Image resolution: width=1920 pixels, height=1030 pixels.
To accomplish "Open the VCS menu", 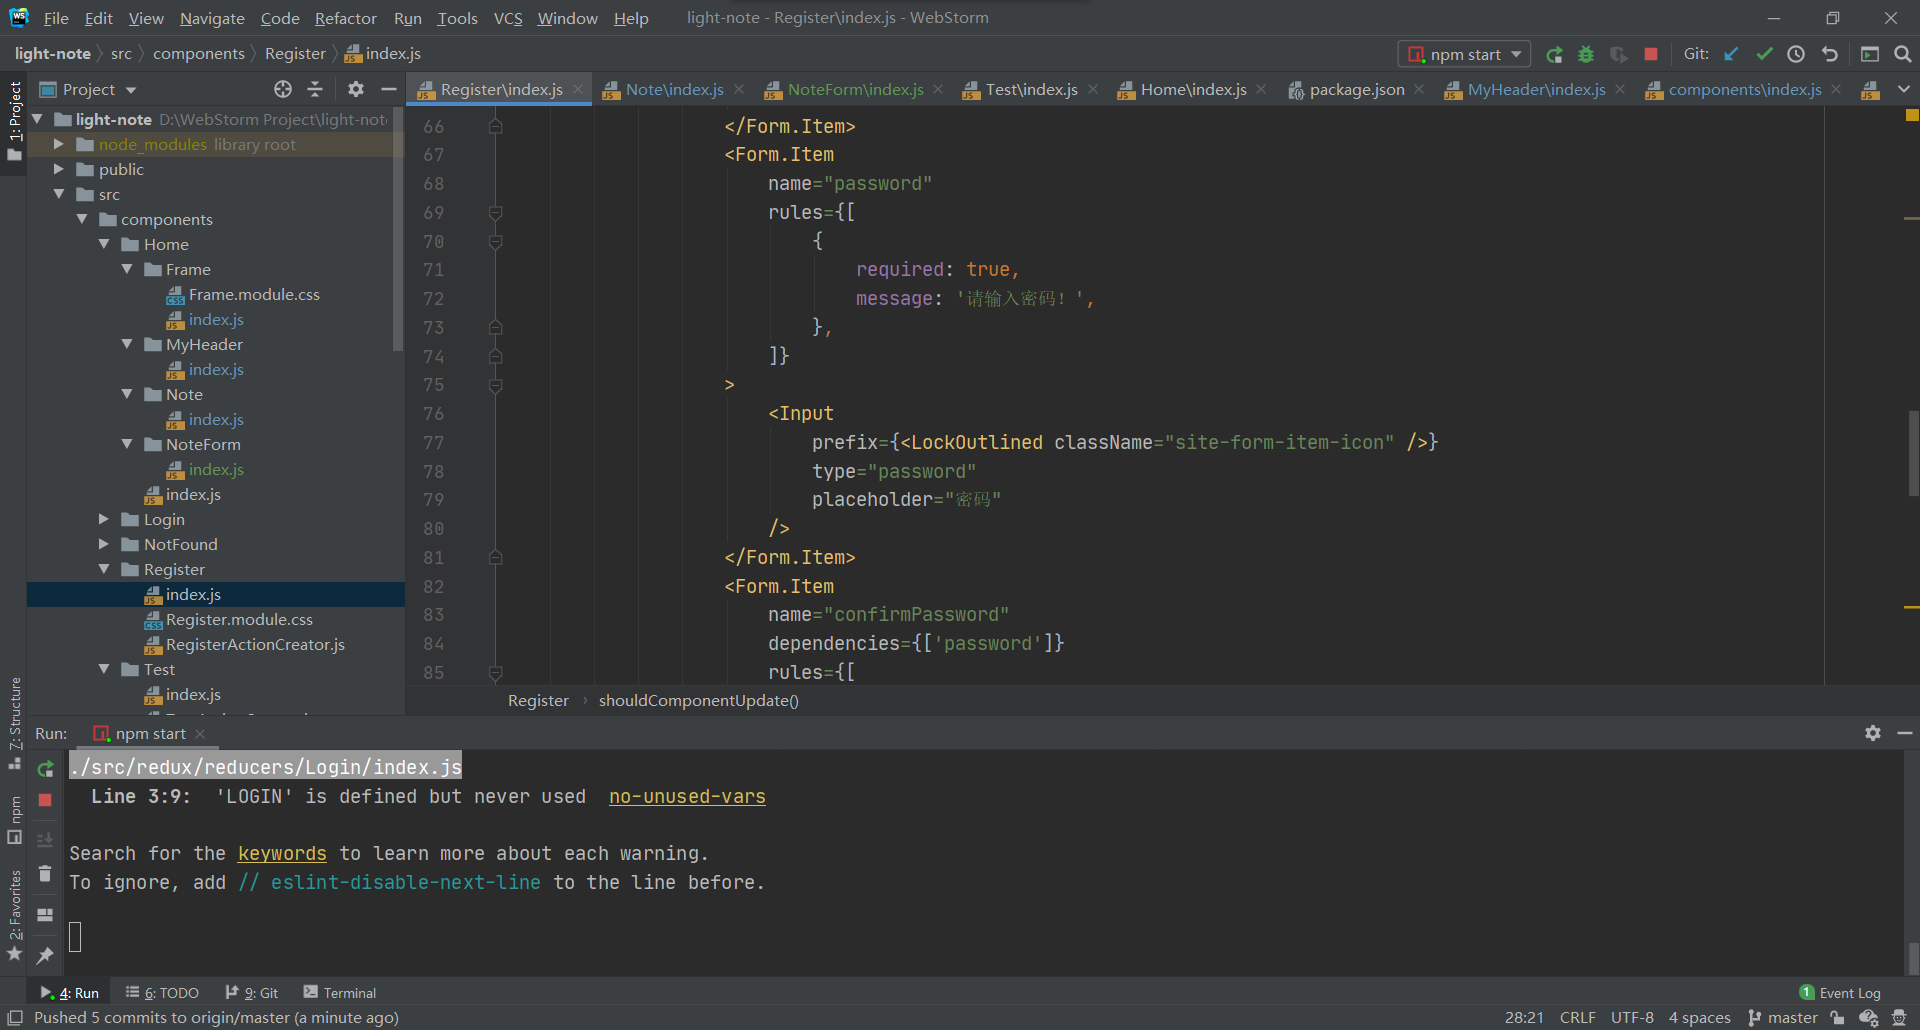I will coord(508,18).
